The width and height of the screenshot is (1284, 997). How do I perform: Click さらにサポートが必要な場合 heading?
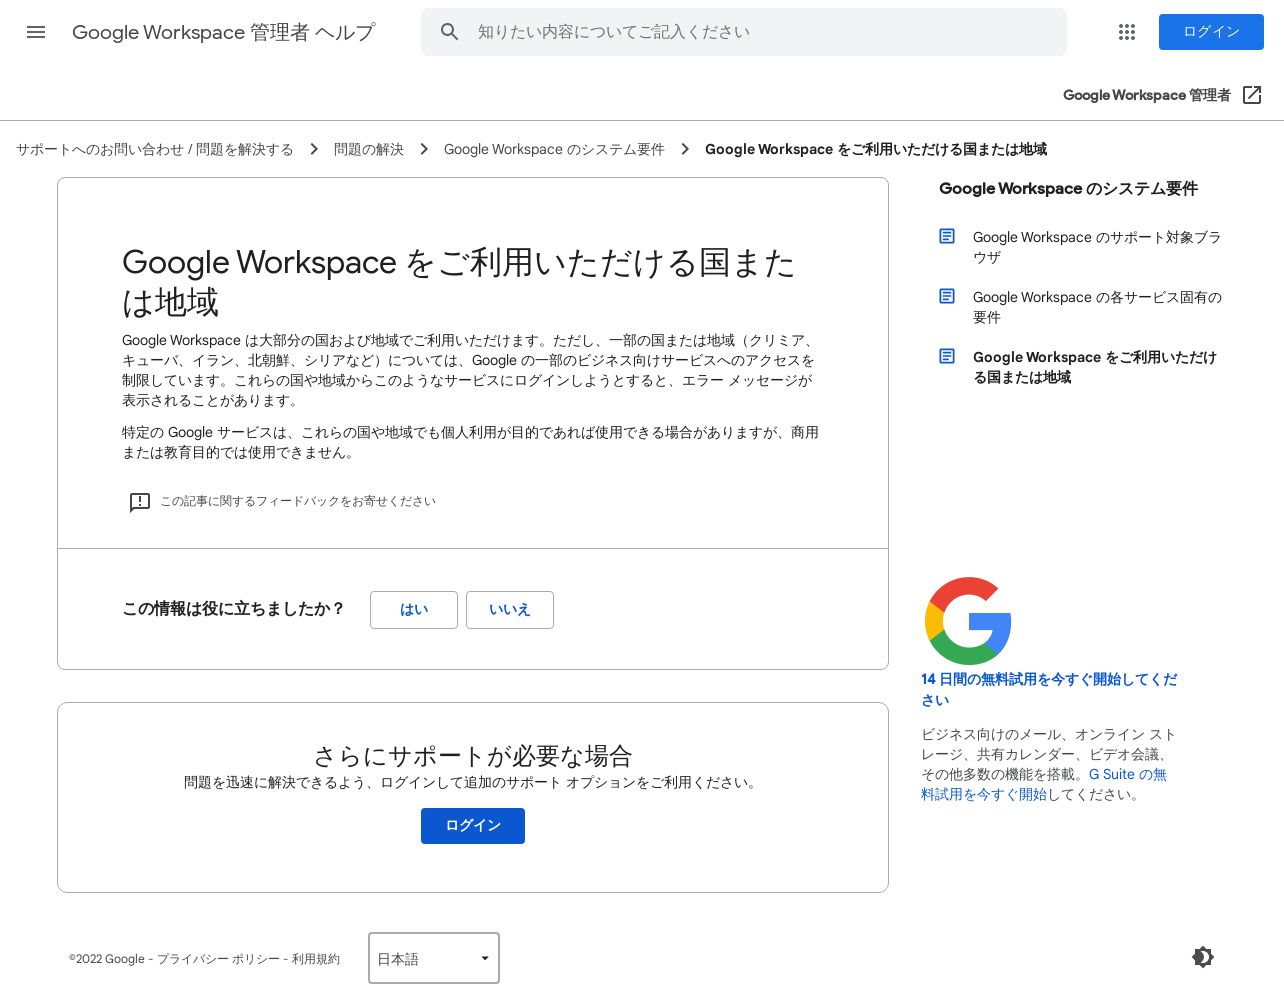point(473,756)
